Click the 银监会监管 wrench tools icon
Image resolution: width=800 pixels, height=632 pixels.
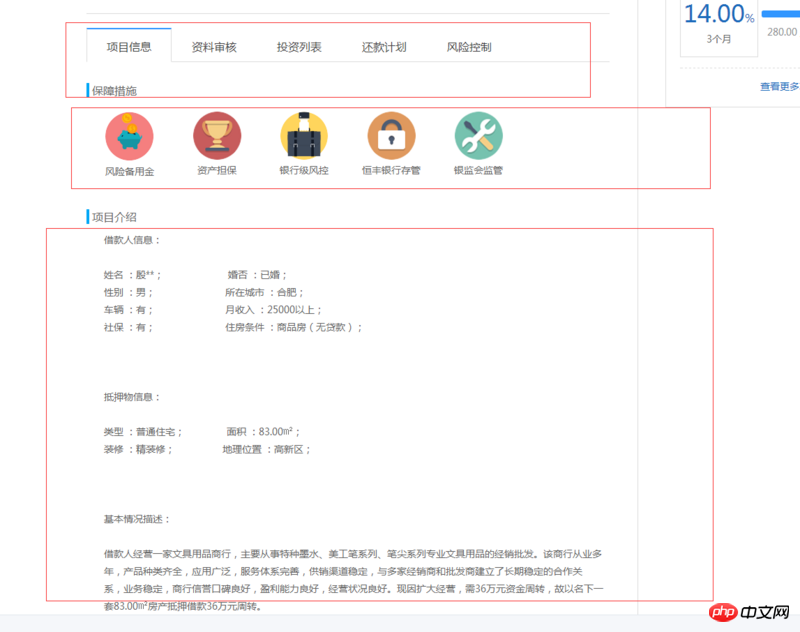(x=479, y=136)
